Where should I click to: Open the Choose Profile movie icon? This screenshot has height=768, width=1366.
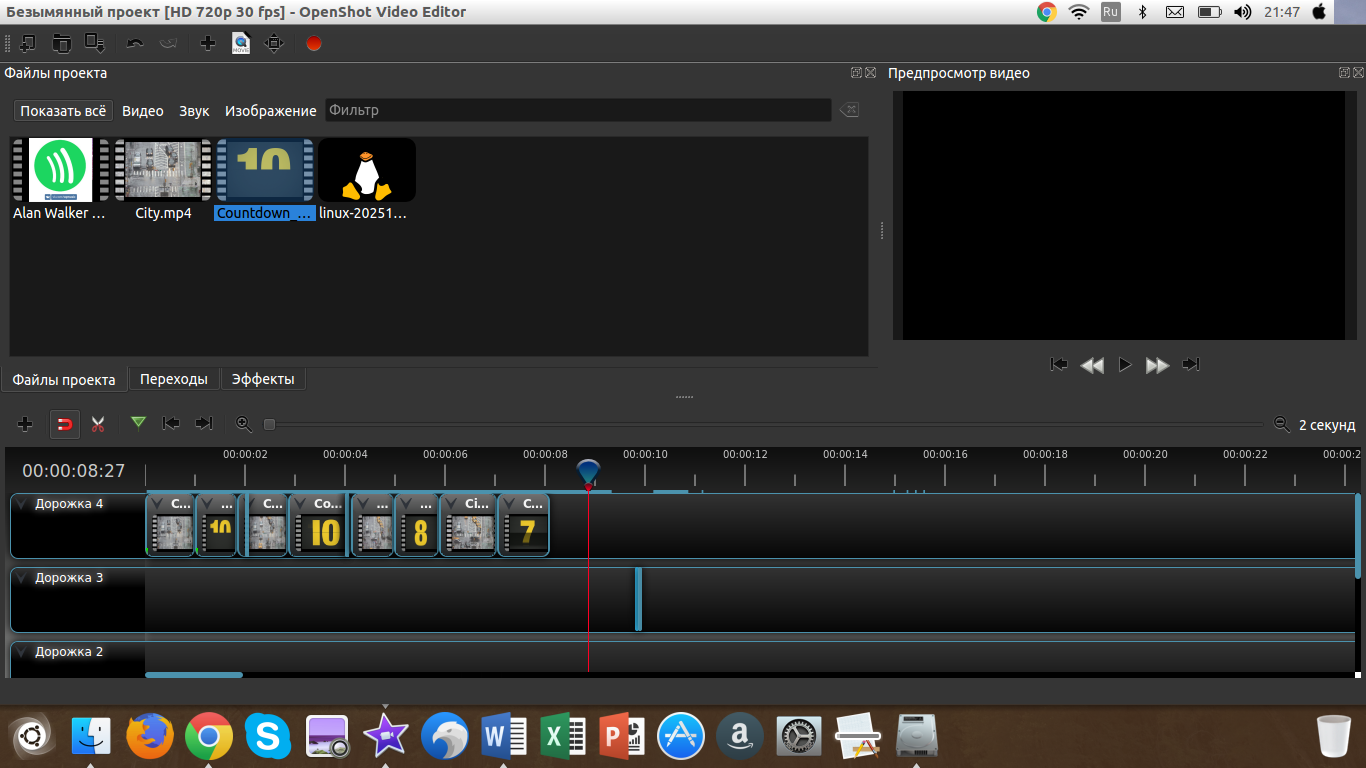[x=240, y=43]
